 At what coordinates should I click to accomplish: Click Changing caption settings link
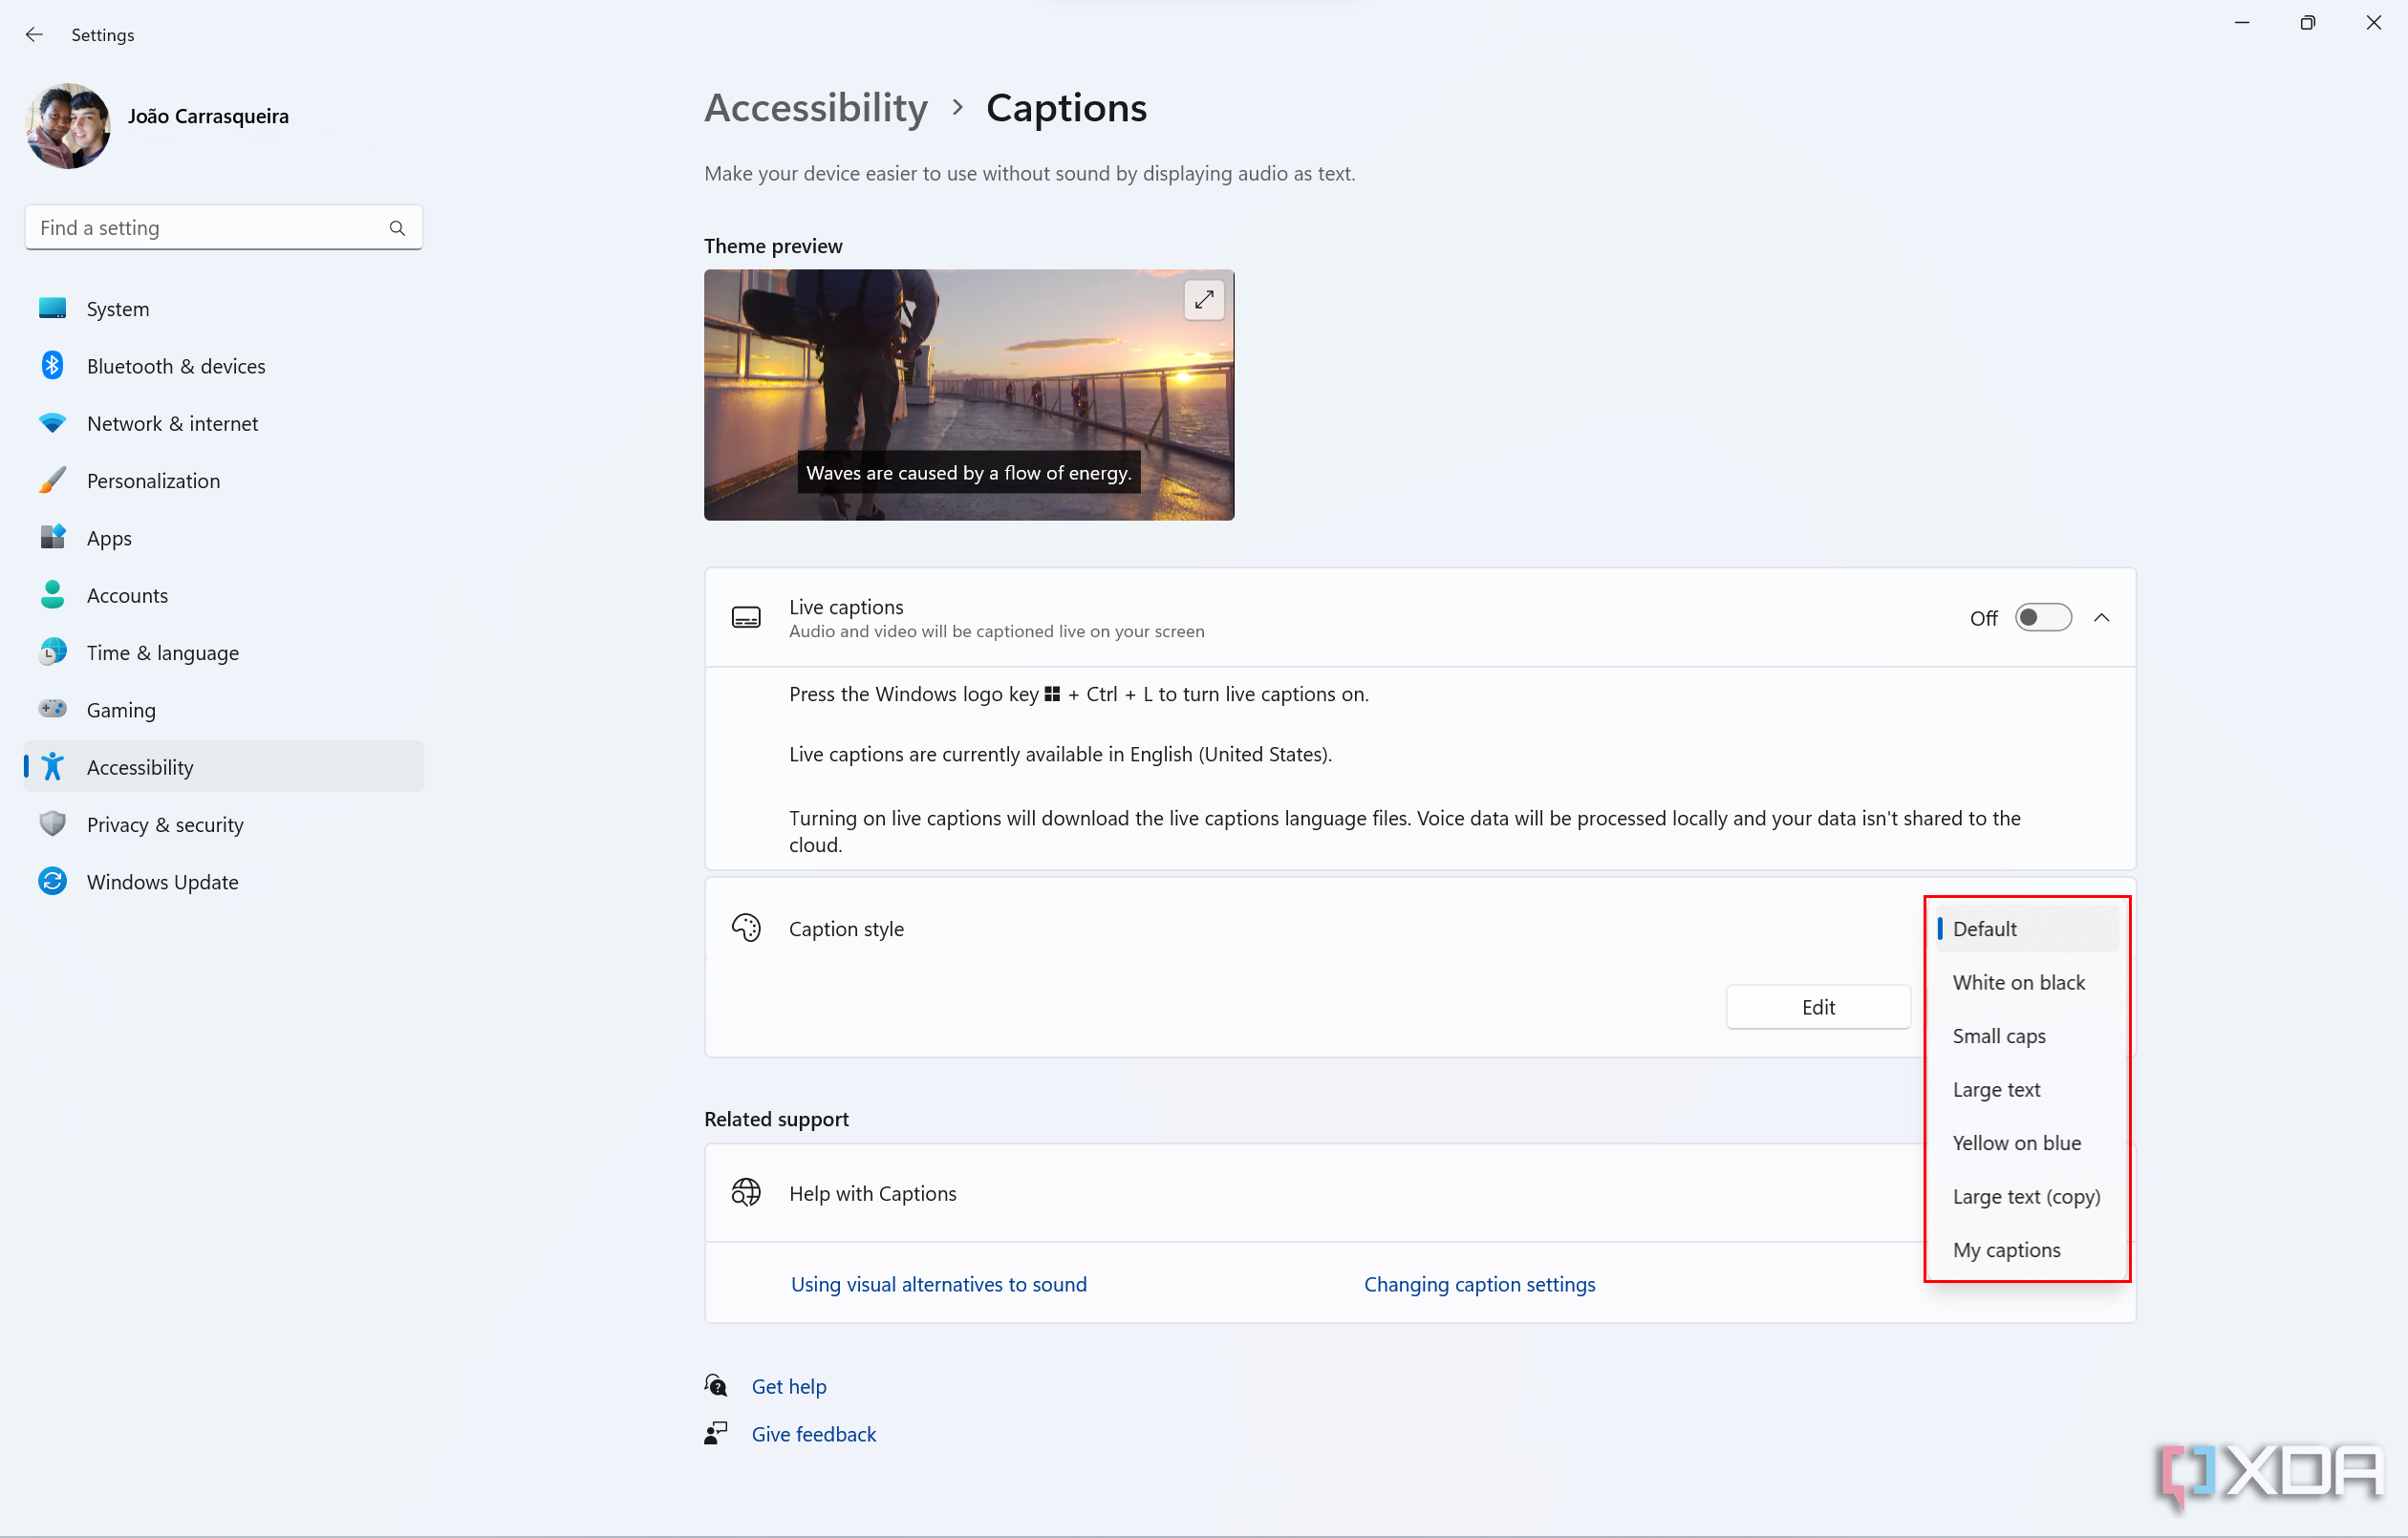[1481, 1282]
